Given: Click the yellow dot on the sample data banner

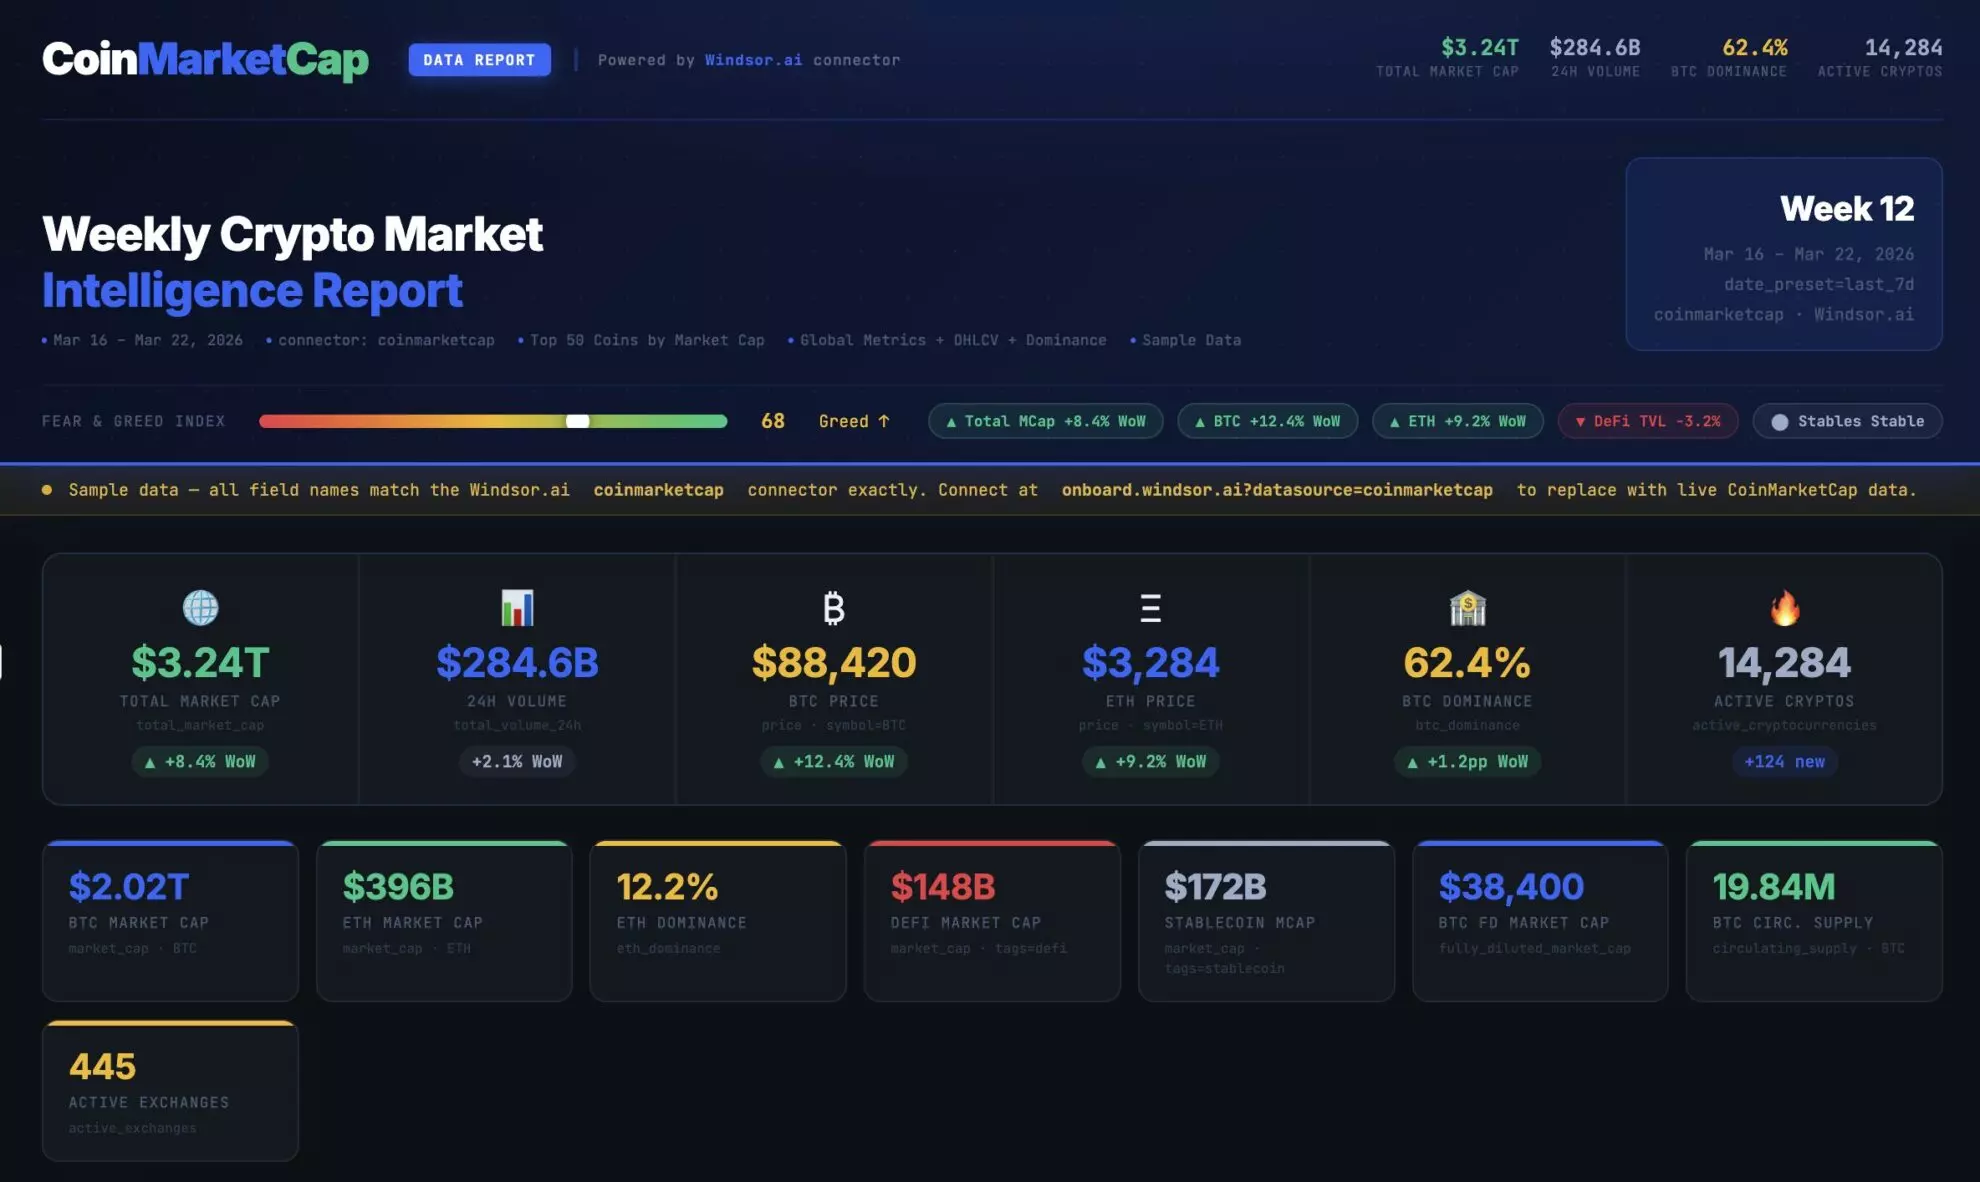Looking at the screenshot, I should click(45, 490).
